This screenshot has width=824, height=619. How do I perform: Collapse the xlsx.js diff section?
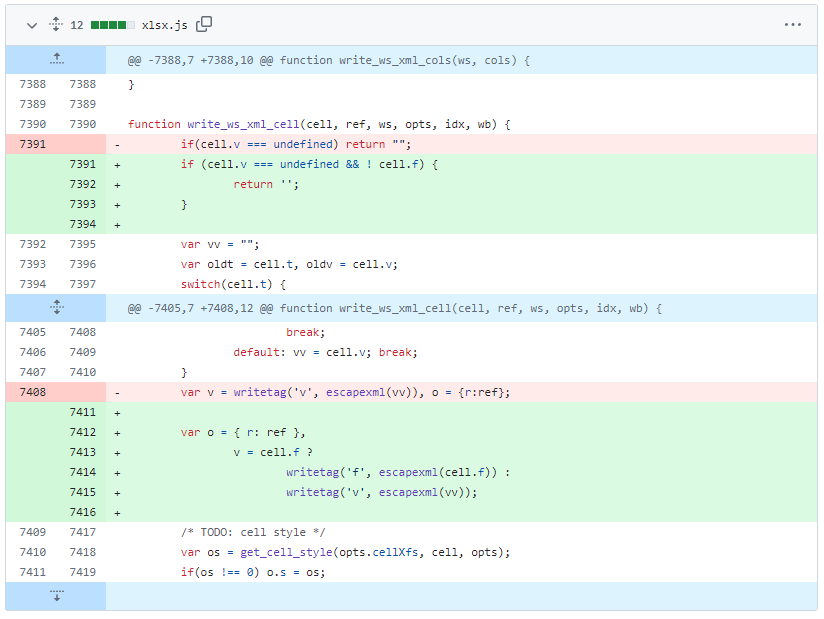(31, 25)
